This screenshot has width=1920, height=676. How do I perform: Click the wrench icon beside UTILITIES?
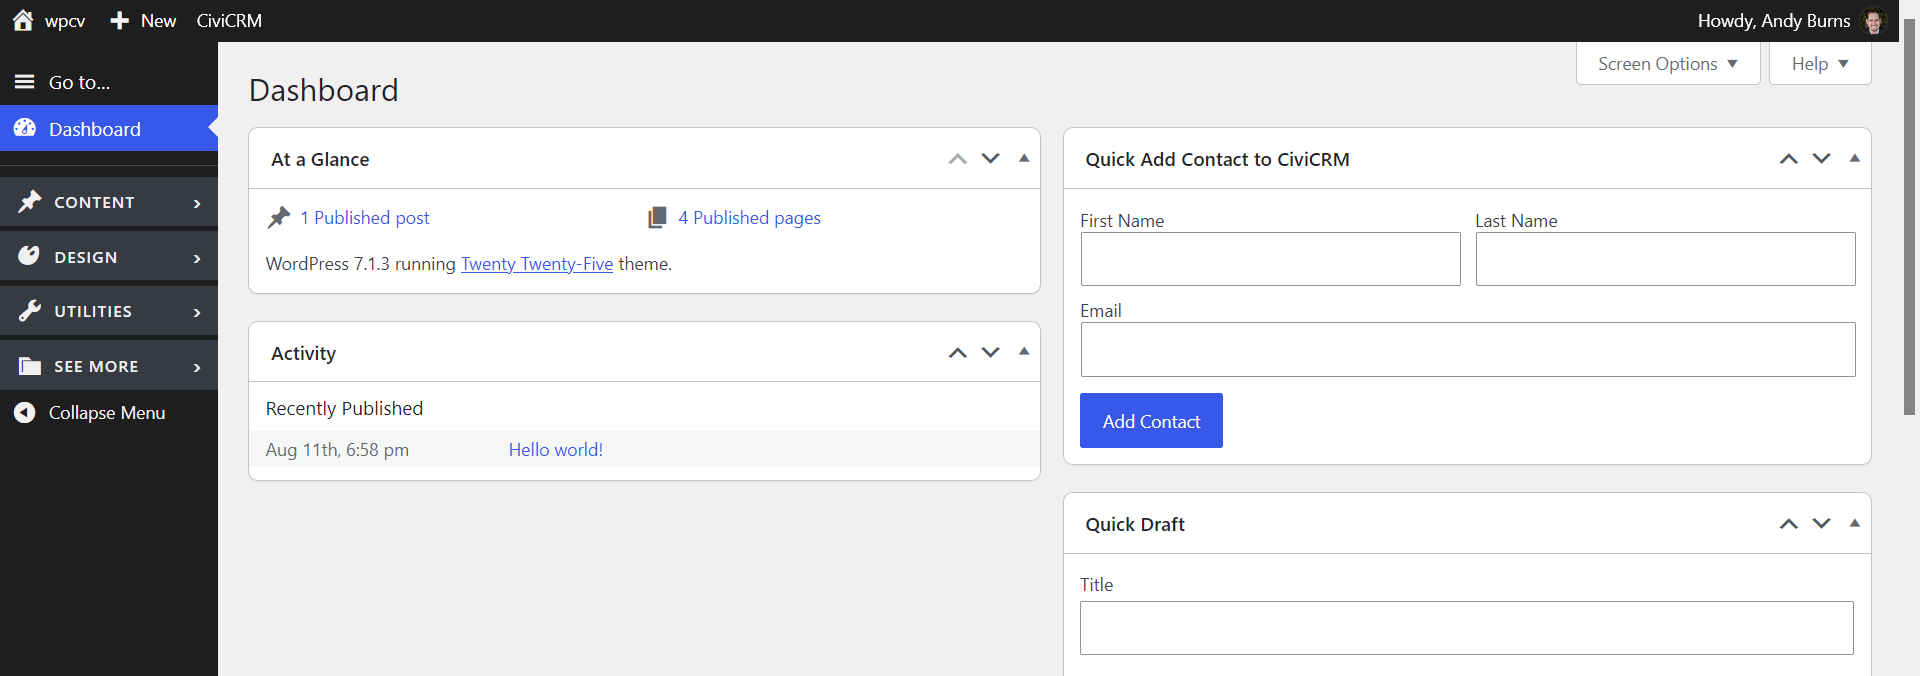coord(30,310)
